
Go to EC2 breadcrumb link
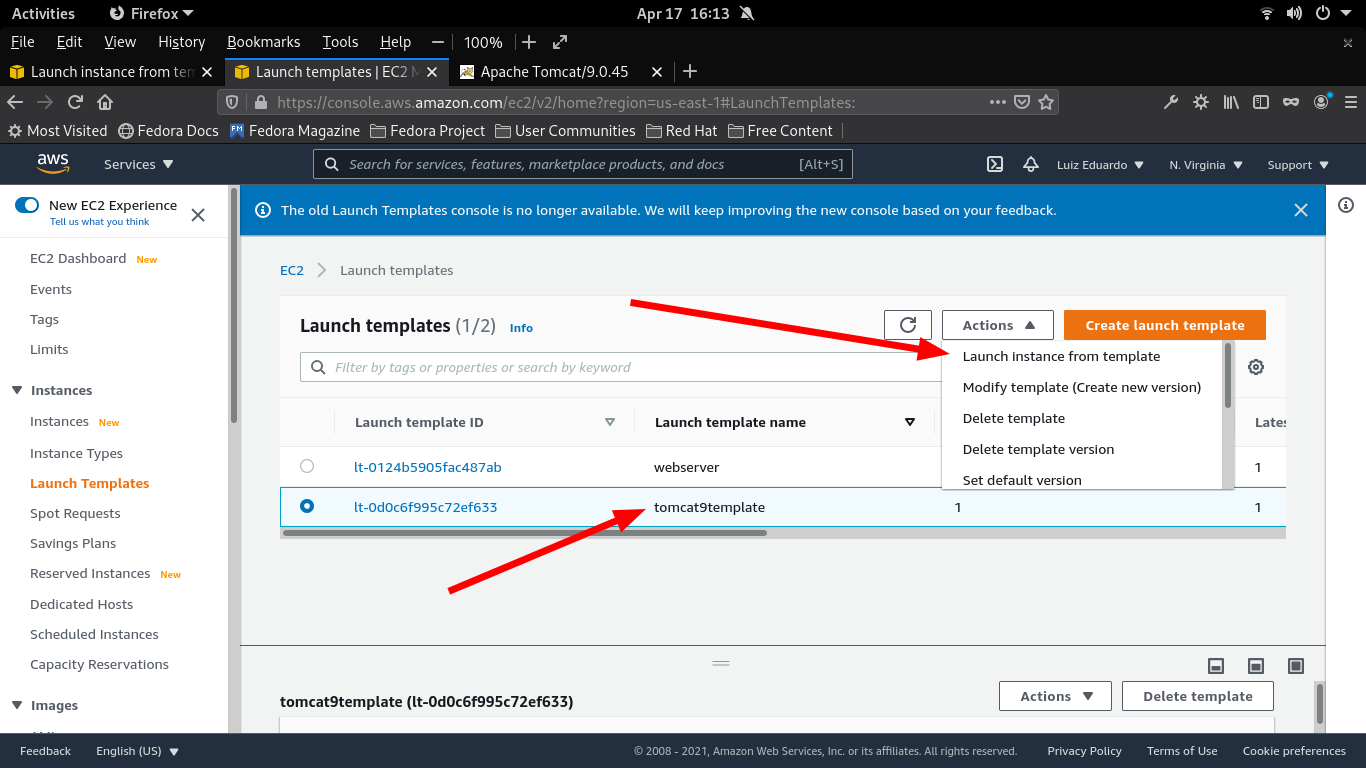pyautogui.click(x=292, y=270)
